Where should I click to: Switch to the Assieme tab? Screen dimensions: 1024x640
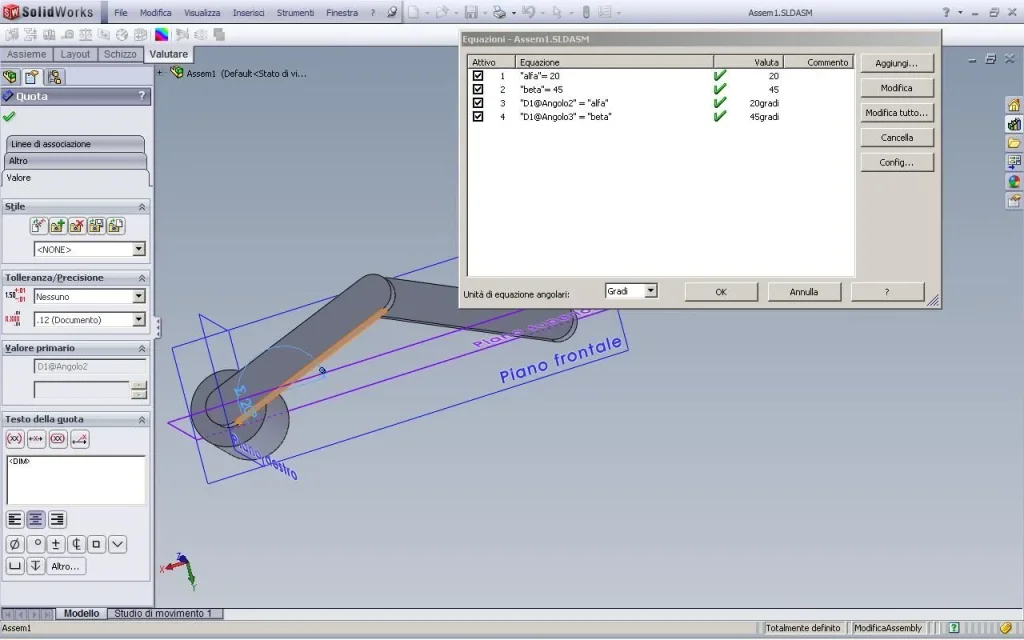(27, 54)
